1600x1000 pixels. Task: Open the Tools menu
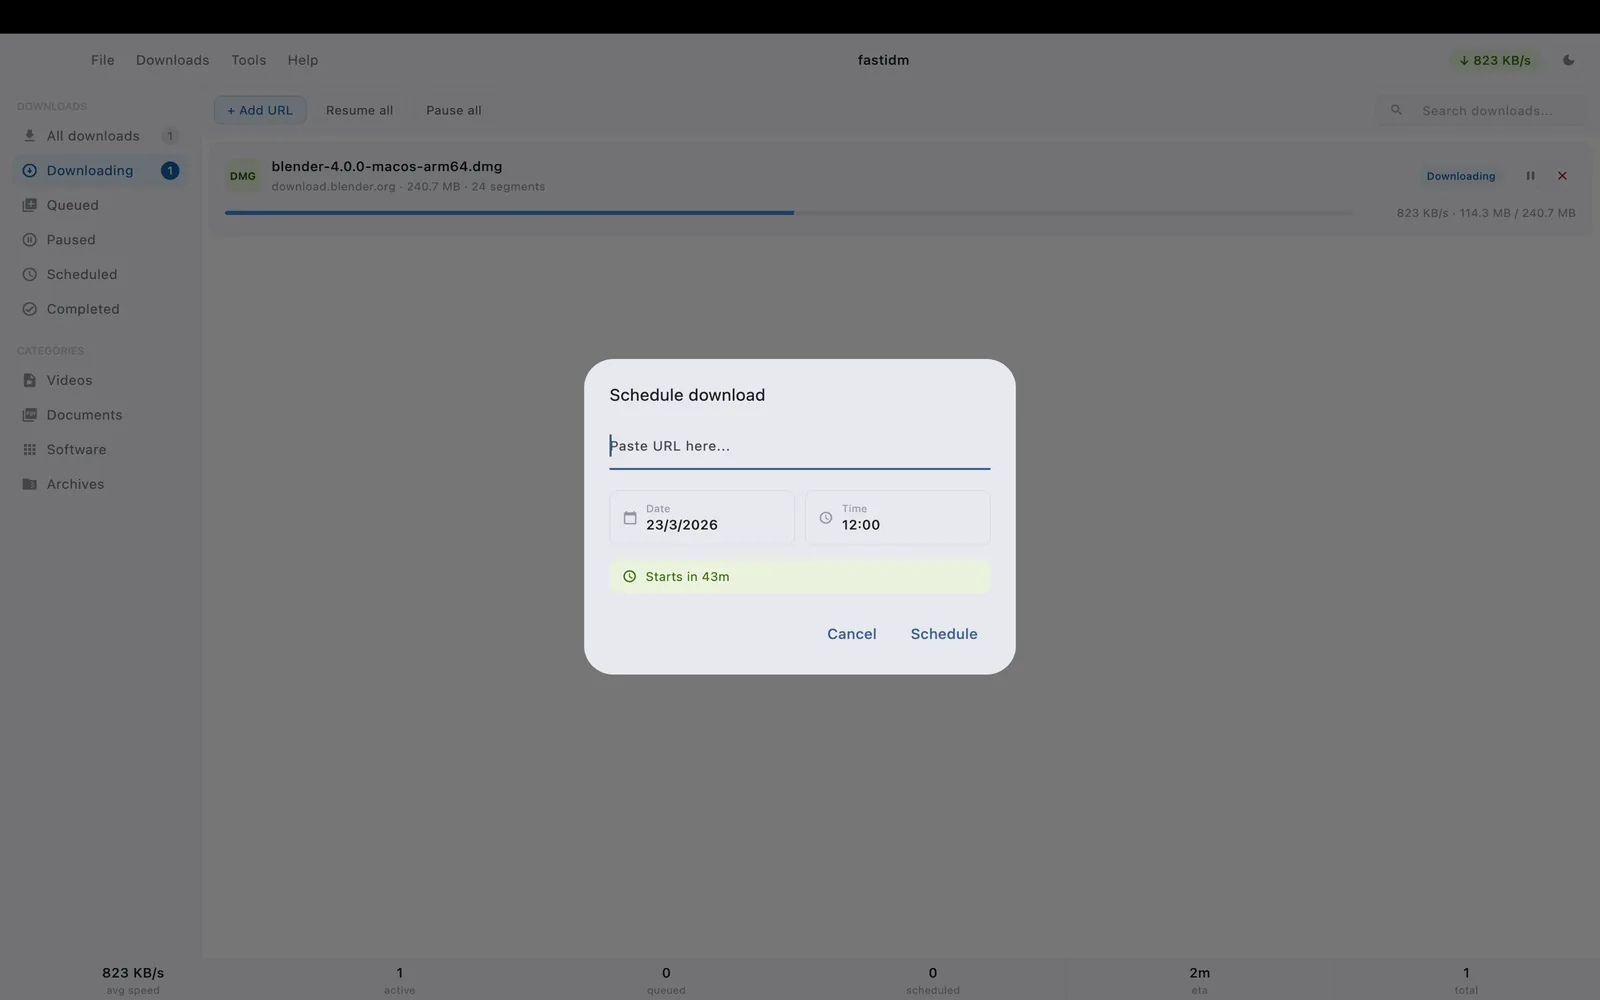tap(248, 60)
